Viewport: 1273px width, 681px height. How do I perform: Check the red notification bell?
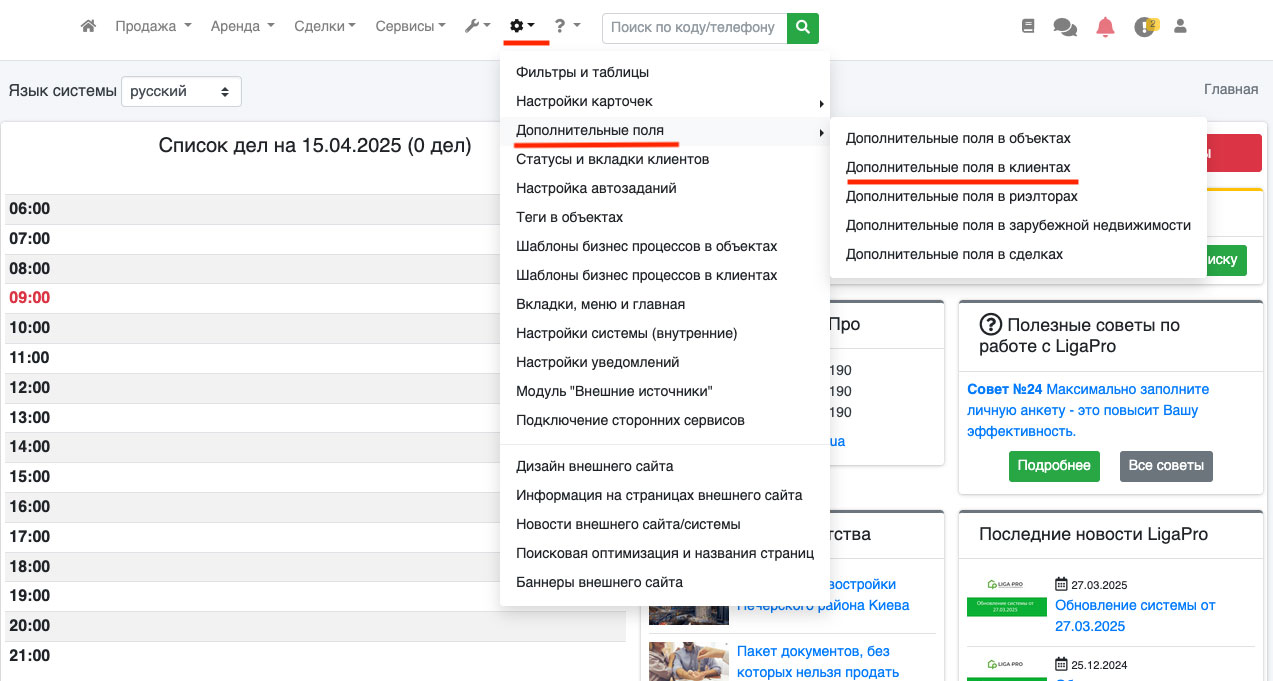click(1105, 27)
